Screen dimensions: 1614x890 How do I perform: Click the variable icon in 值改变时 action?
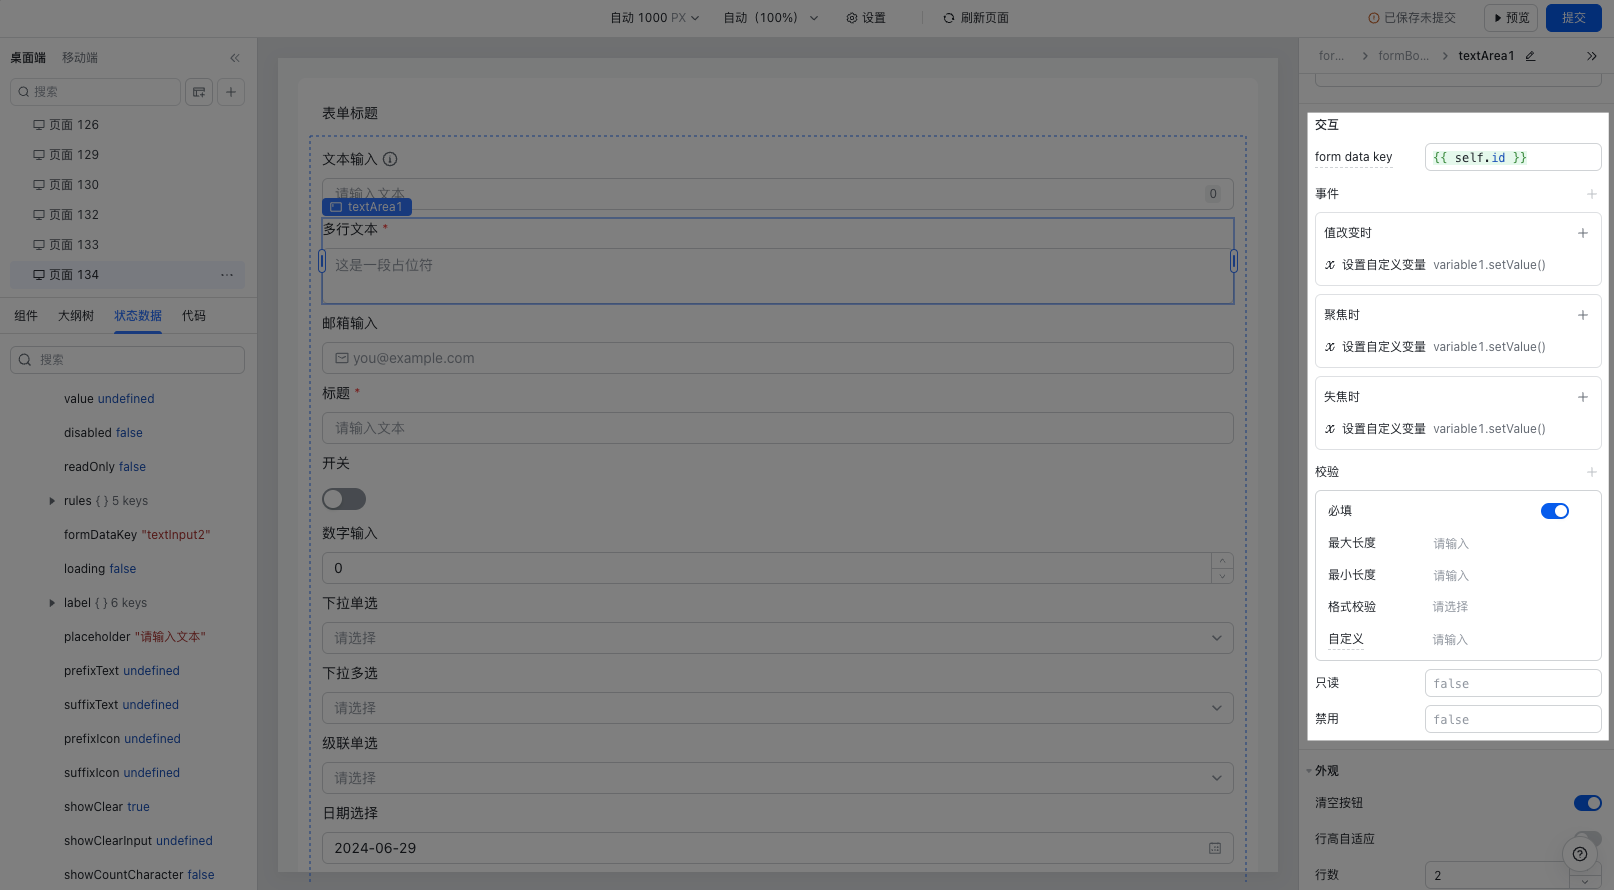(x=1330, y=265)
